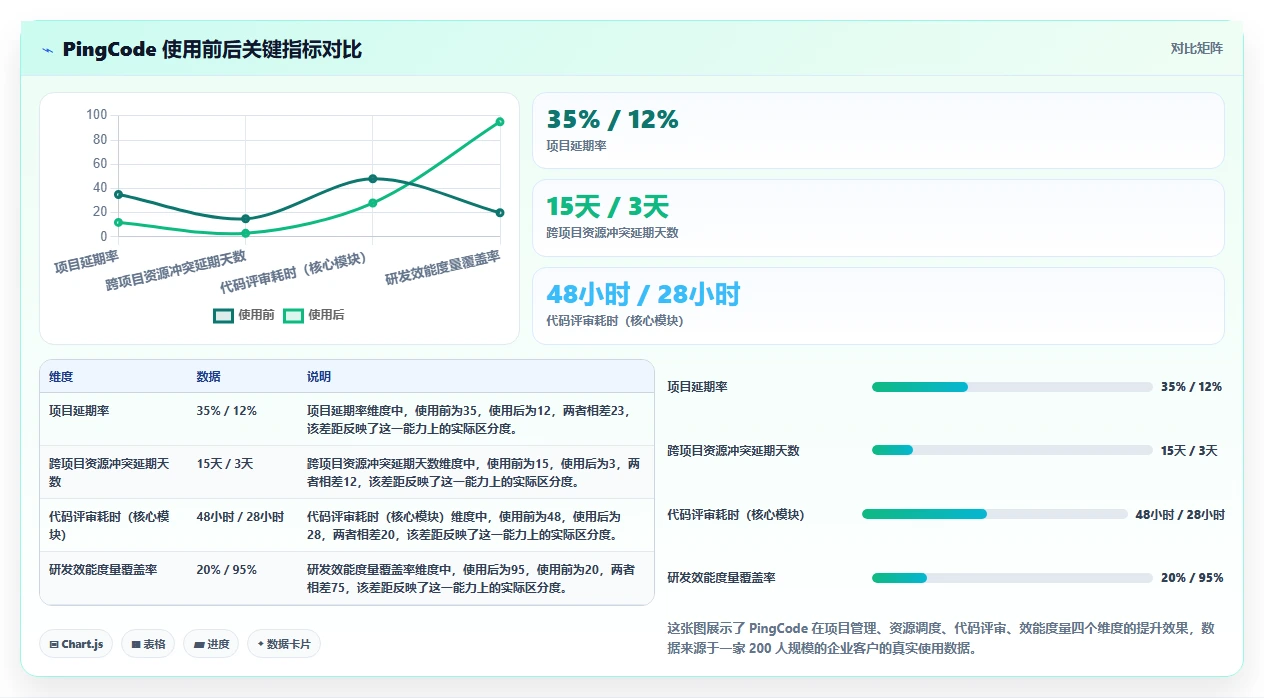Click the 使用后 data point at 95 on chart
The image size is (1264, 698).
point(499,122)
